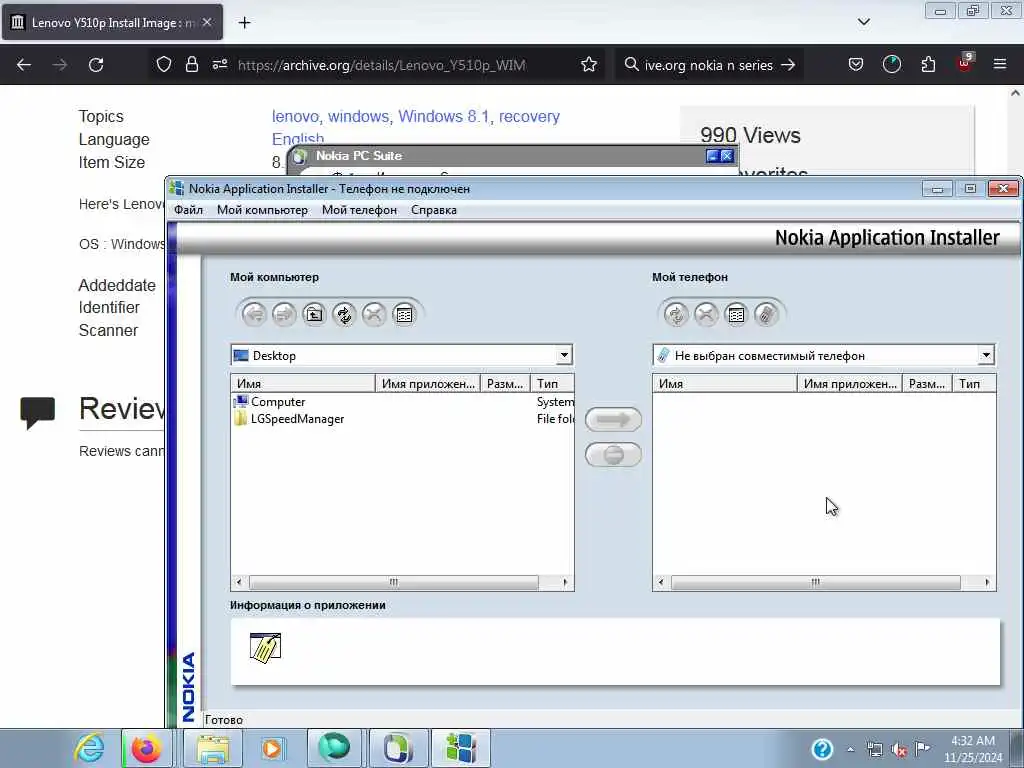
Task: Close the Lenovo Y510p tab
Action: (x=207, y=22)
